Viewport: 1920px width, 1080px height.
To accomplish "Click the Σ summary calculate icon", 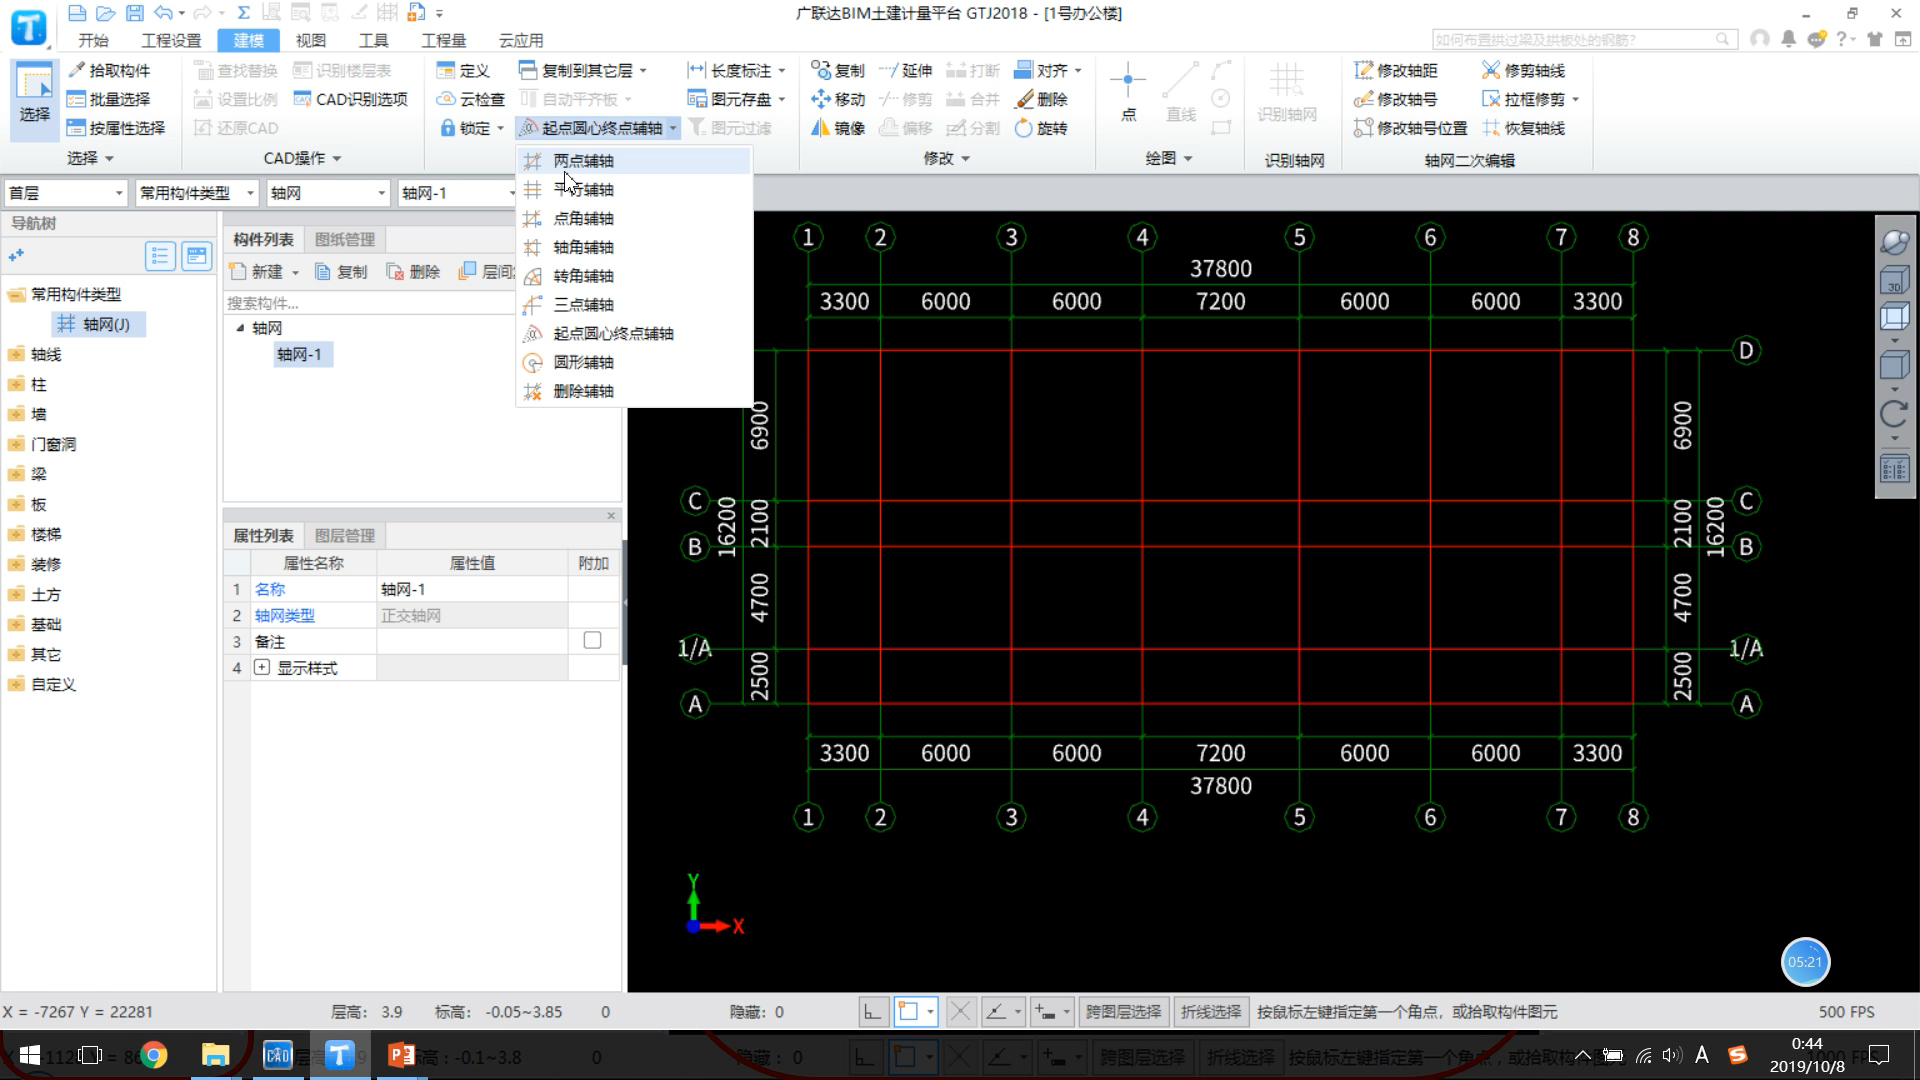I will 243,13.
